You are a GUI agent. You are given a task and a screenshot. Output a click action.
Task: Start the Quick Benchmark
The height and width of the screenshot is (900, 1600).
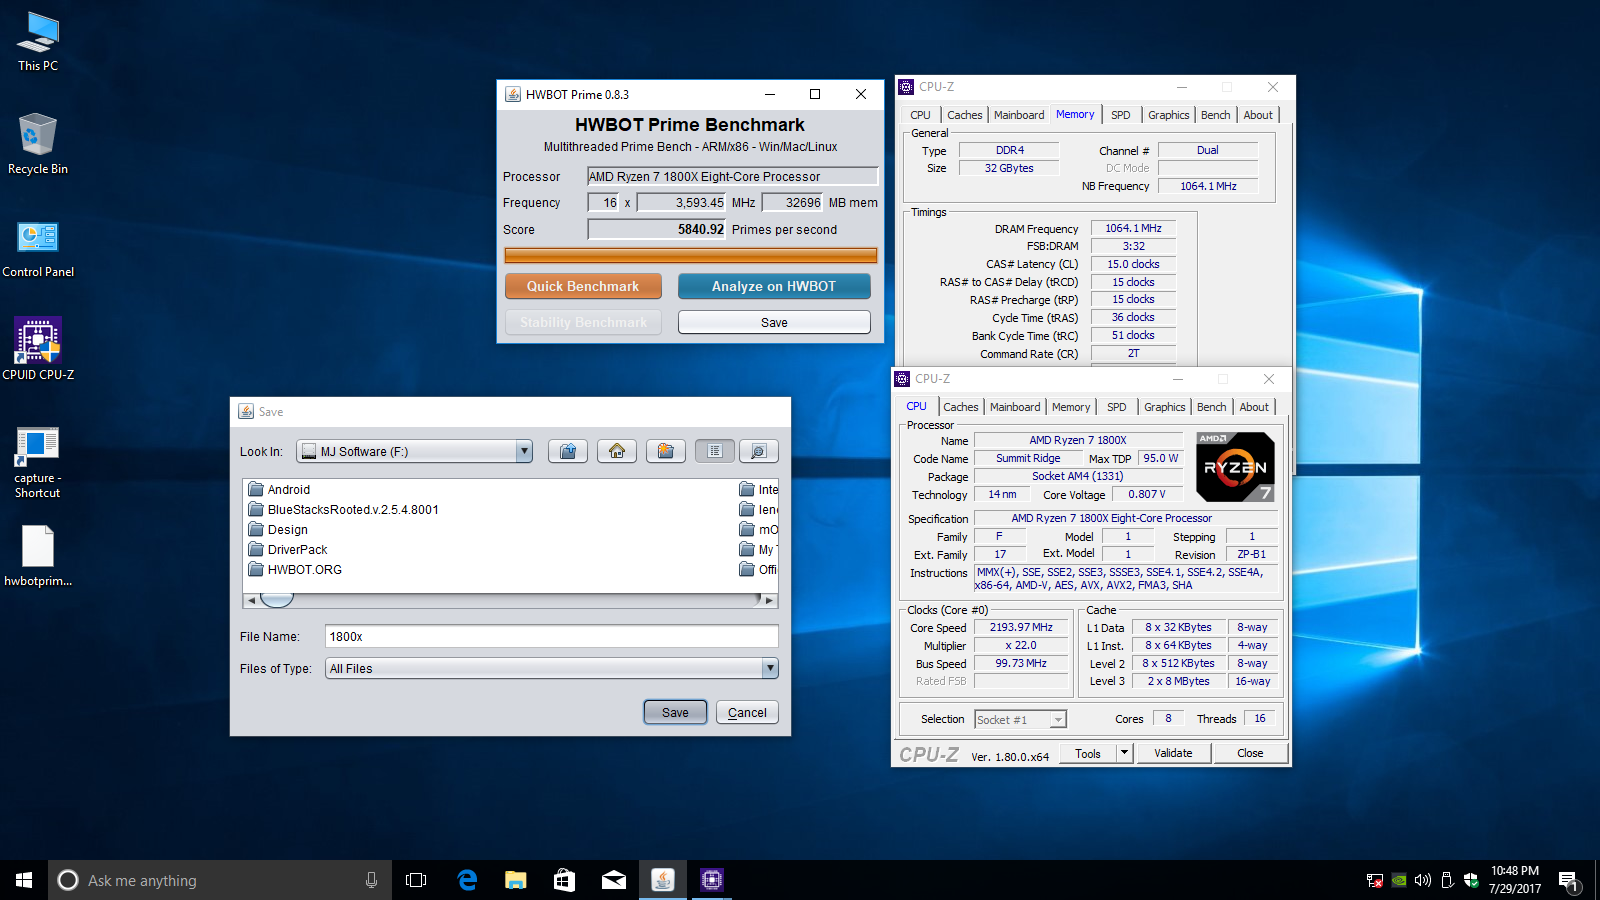point(583,286)
